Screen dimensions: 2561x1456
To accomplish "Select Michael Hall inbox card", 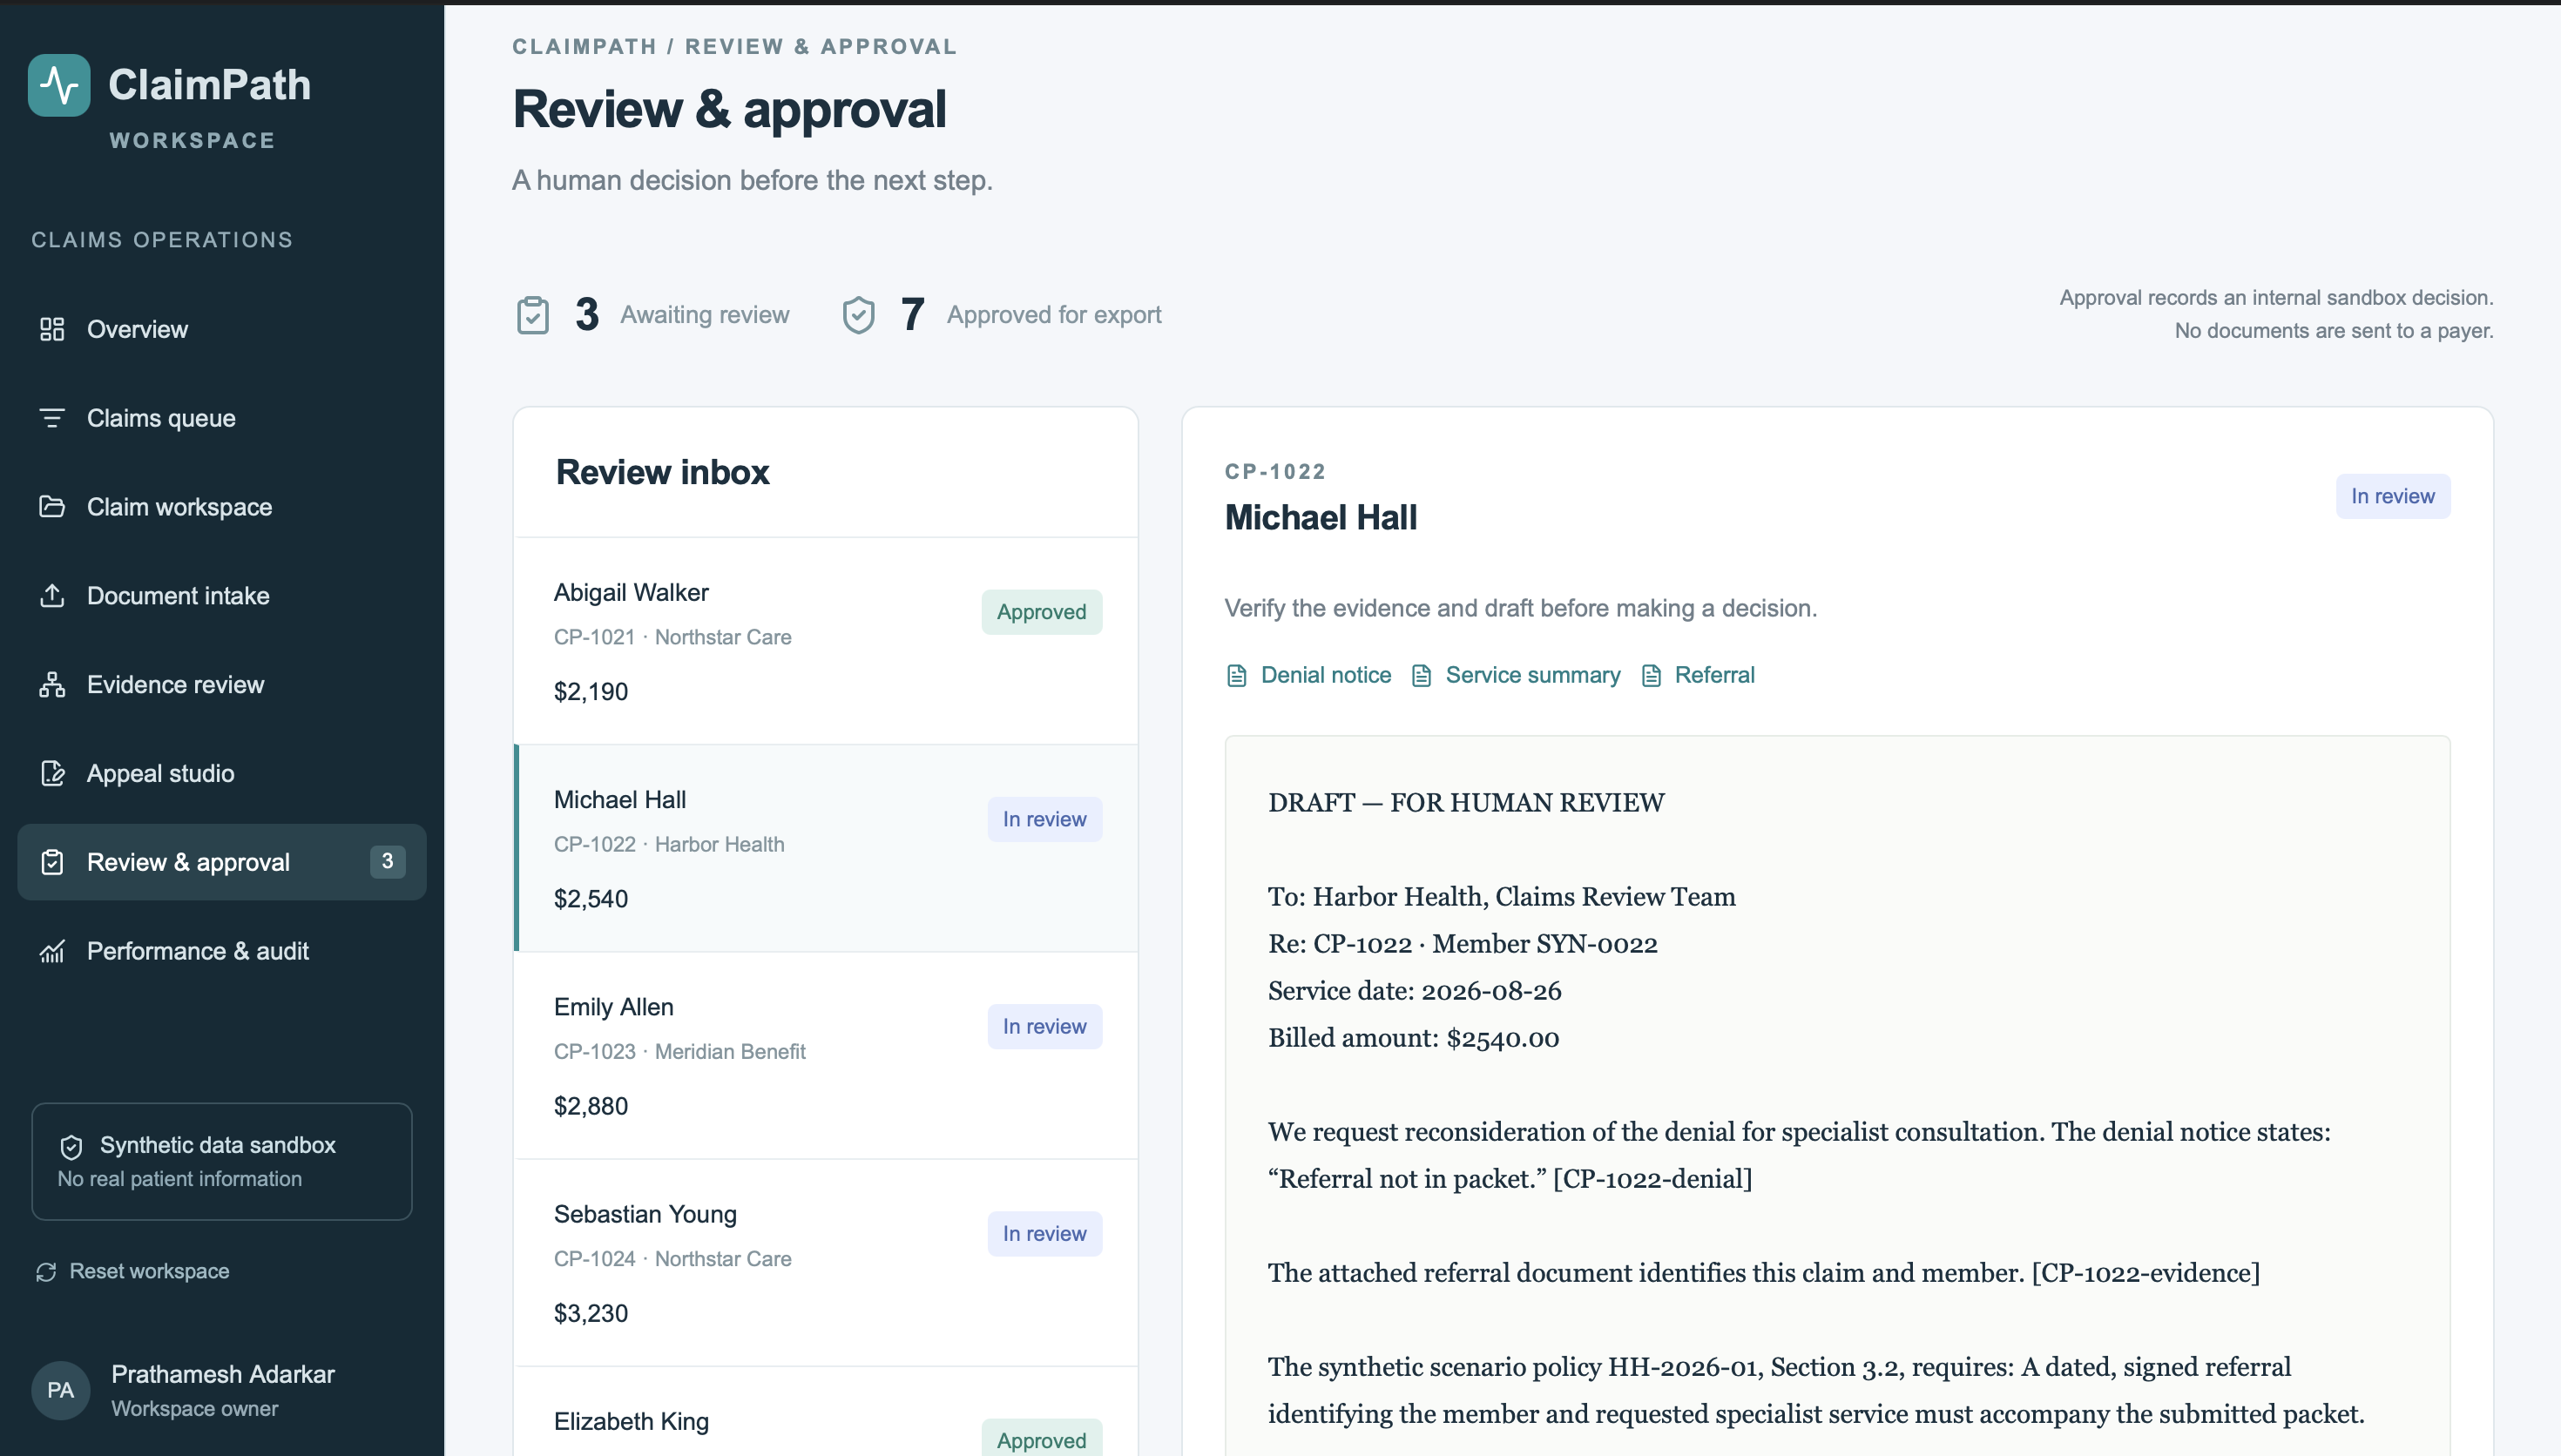I will 826,848.
